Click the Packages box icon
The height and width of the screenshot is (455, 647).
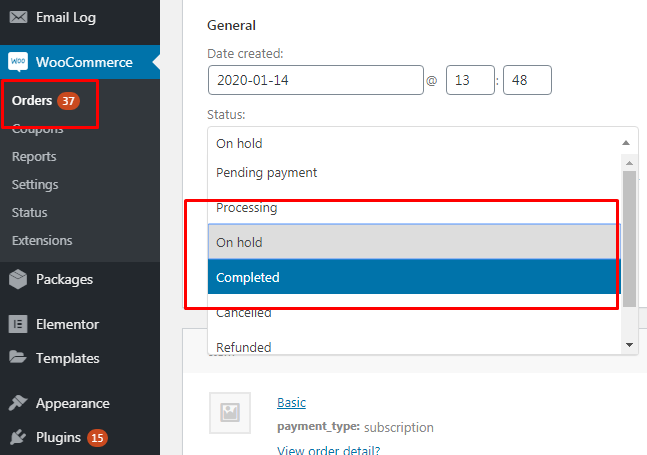[x=18, y=279]
